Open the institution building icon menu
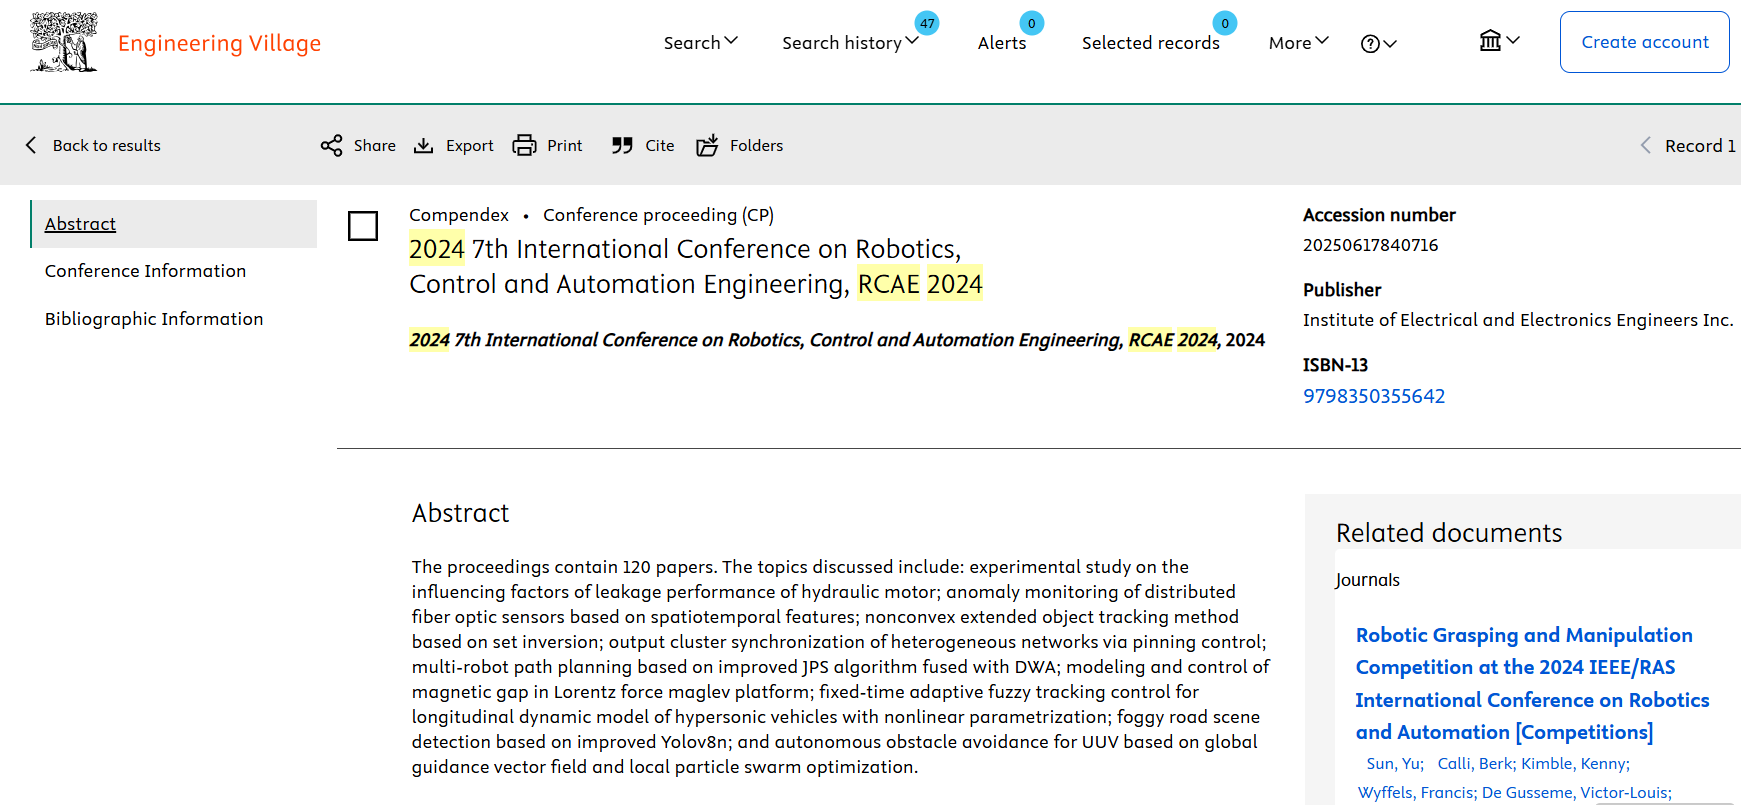 [x=1499, y=40]
